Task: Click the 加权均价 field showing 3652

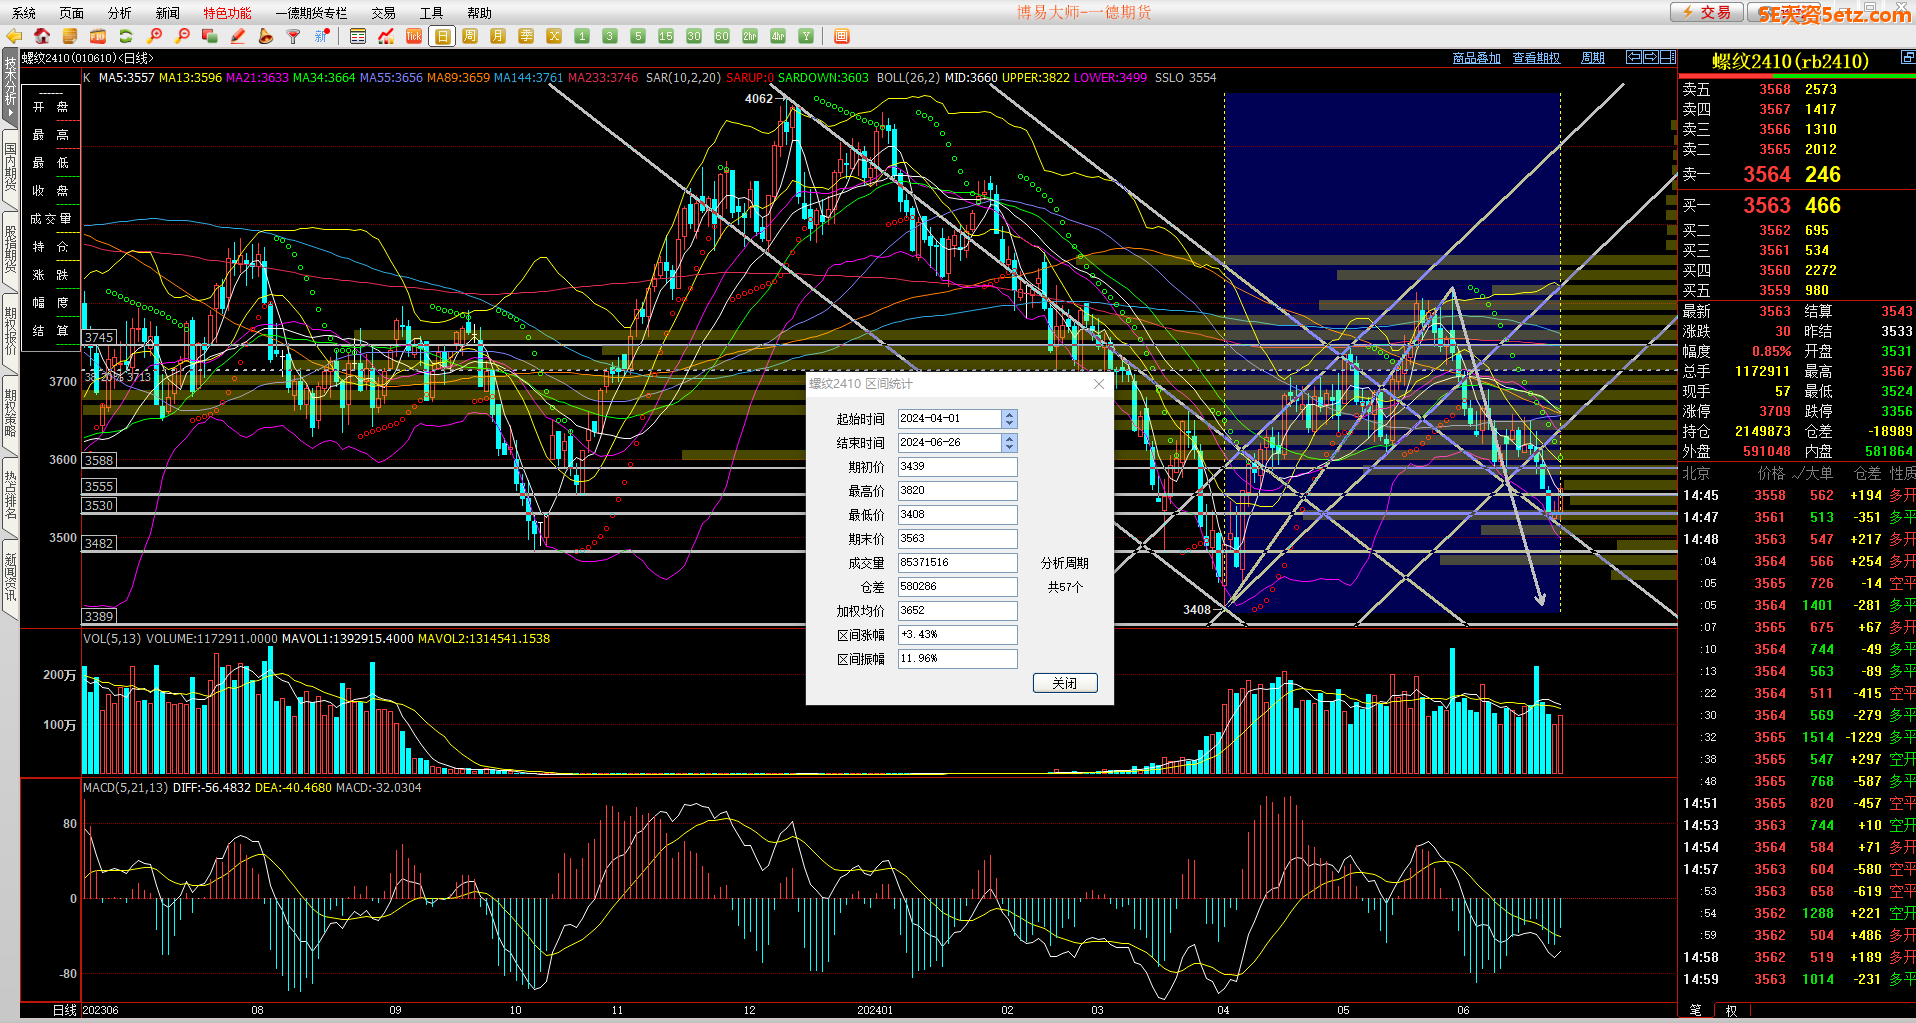Action: coord(957,610)
